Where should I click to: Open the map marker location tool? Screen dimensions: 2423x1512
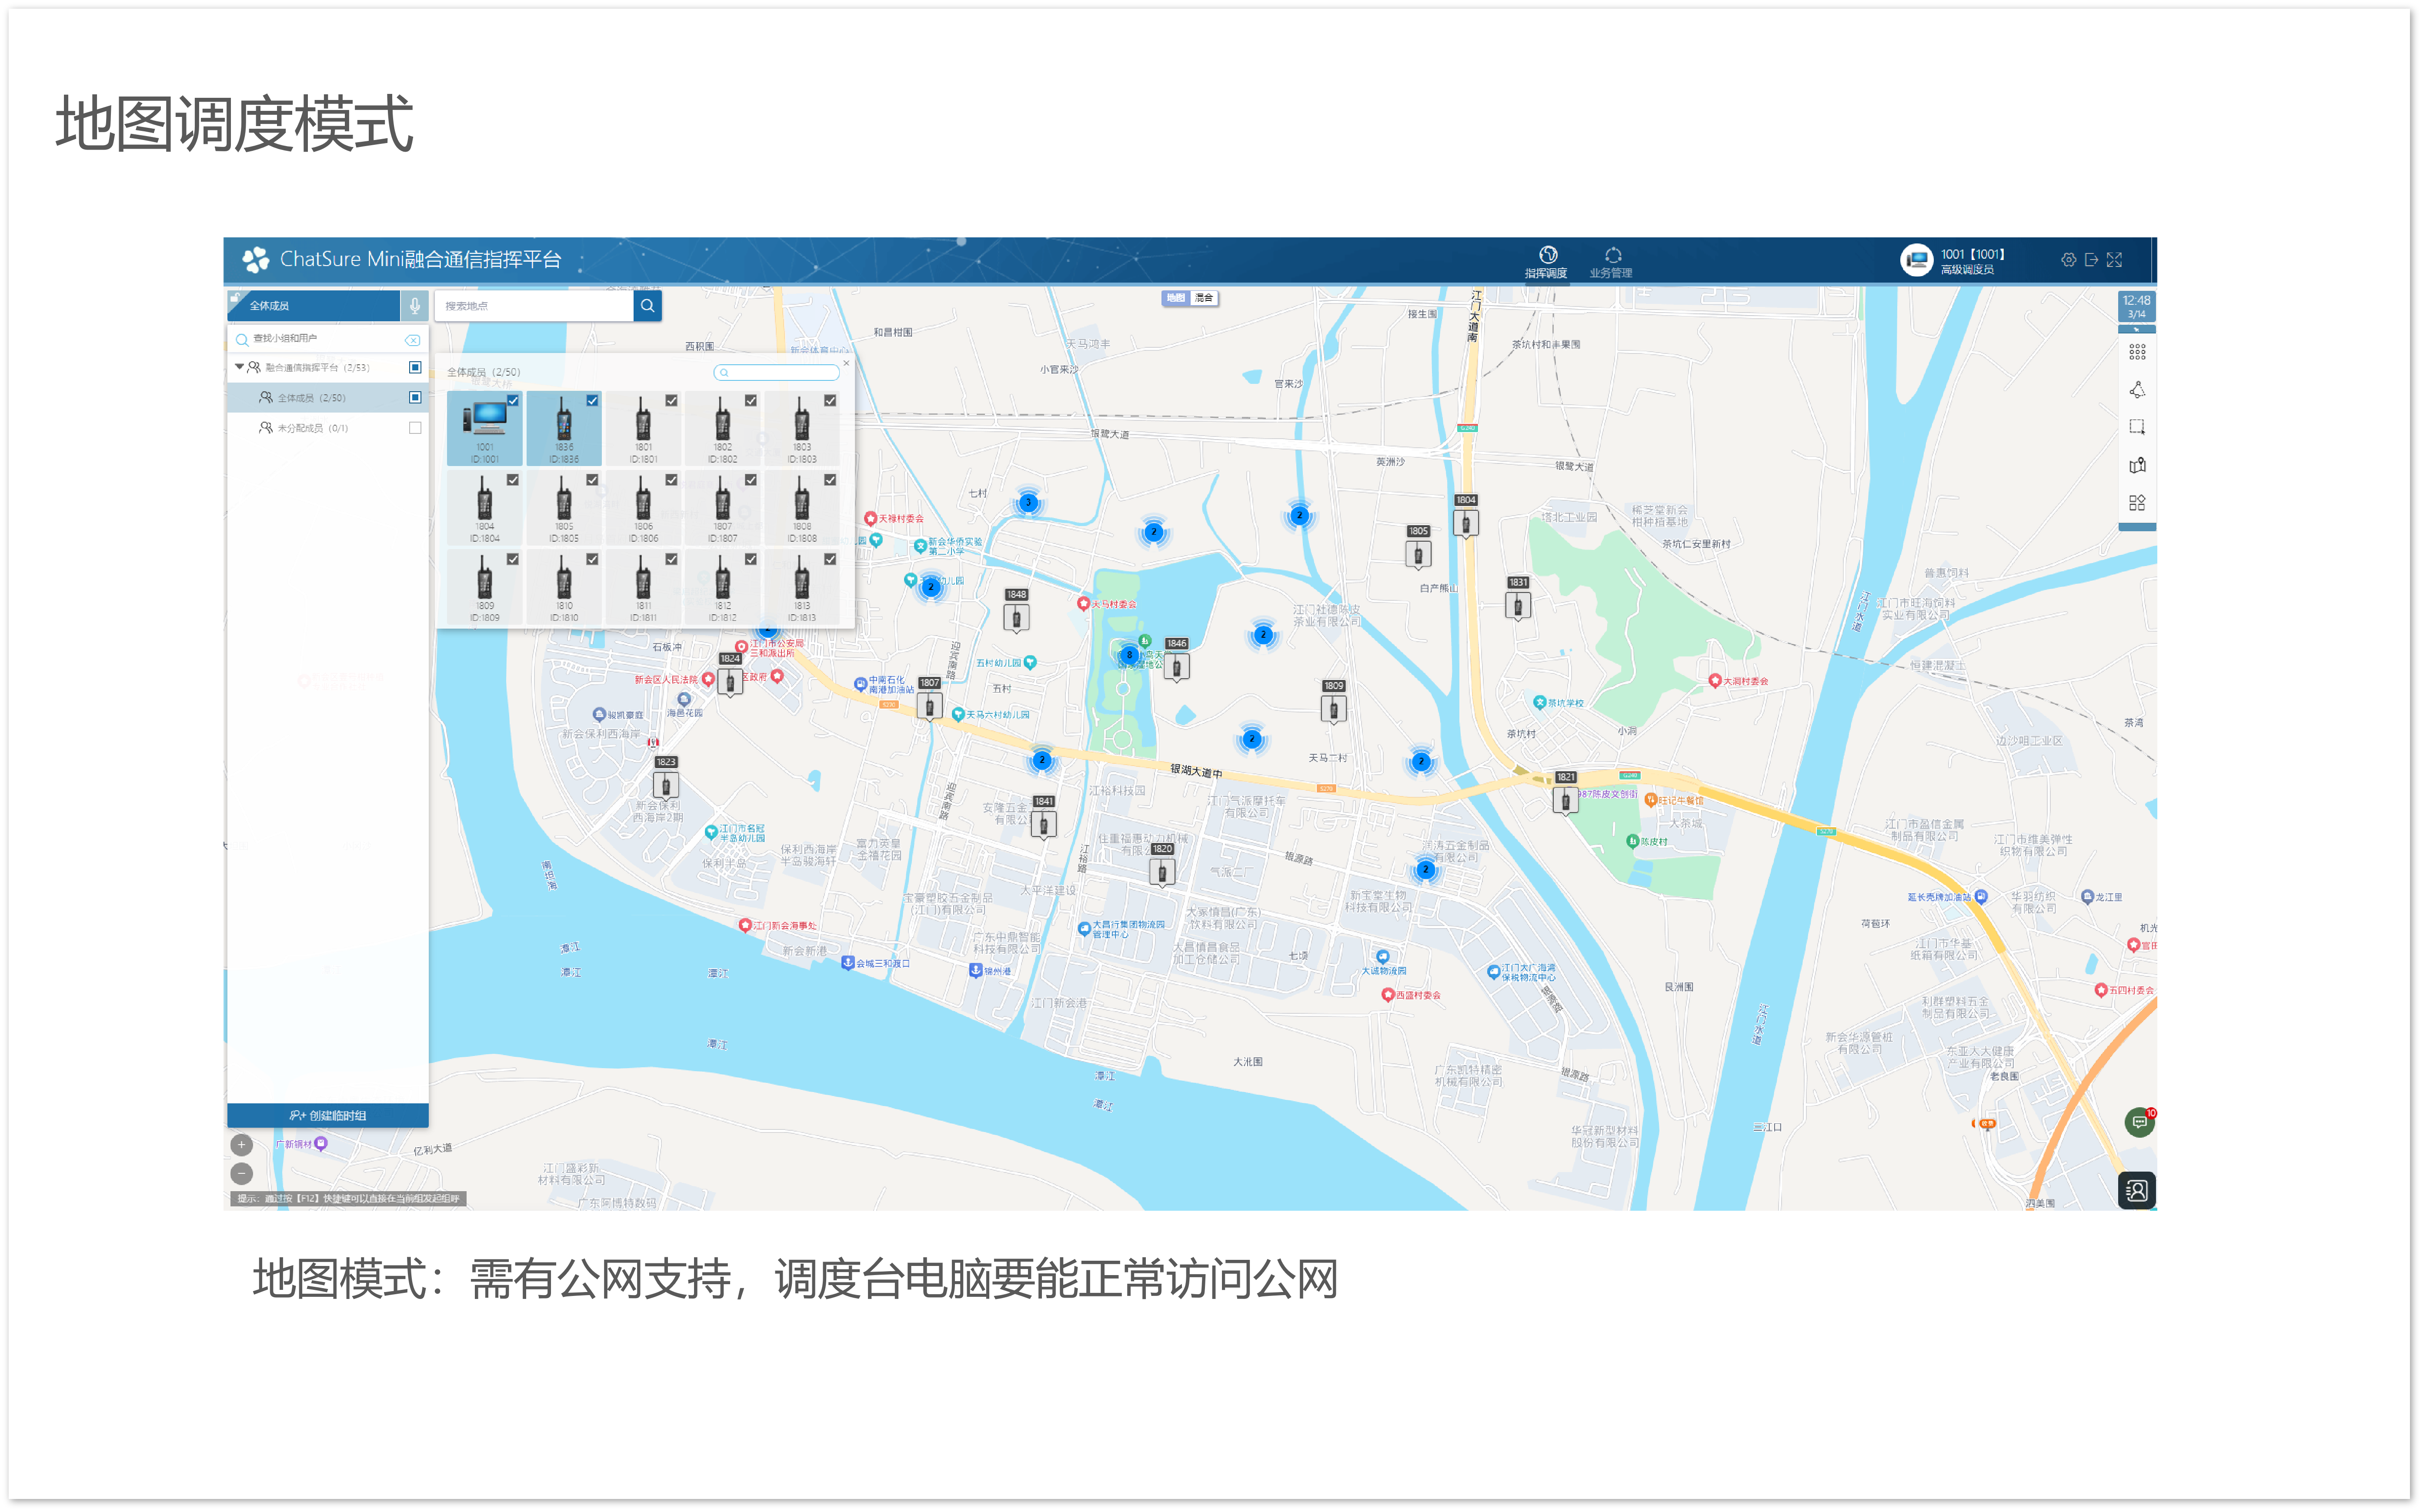point(2137,465)
